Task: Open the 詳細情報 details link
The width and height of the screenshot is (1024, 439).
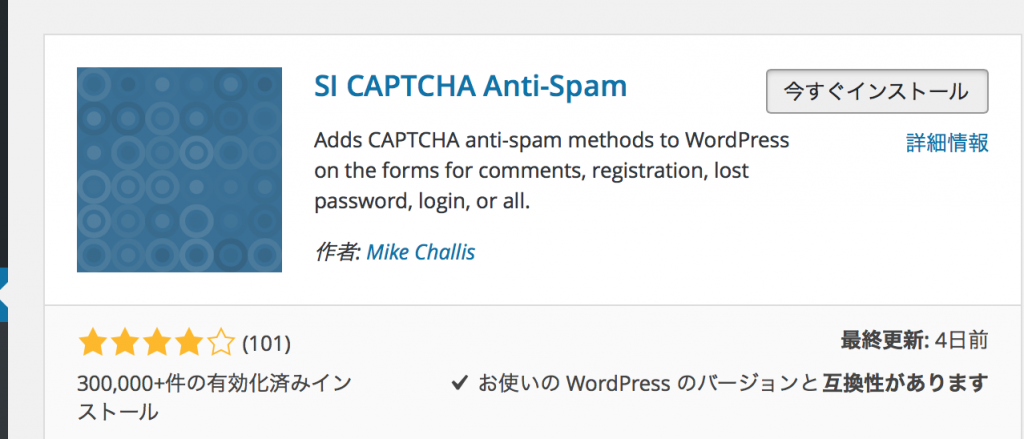Action: tap(947, 142)
